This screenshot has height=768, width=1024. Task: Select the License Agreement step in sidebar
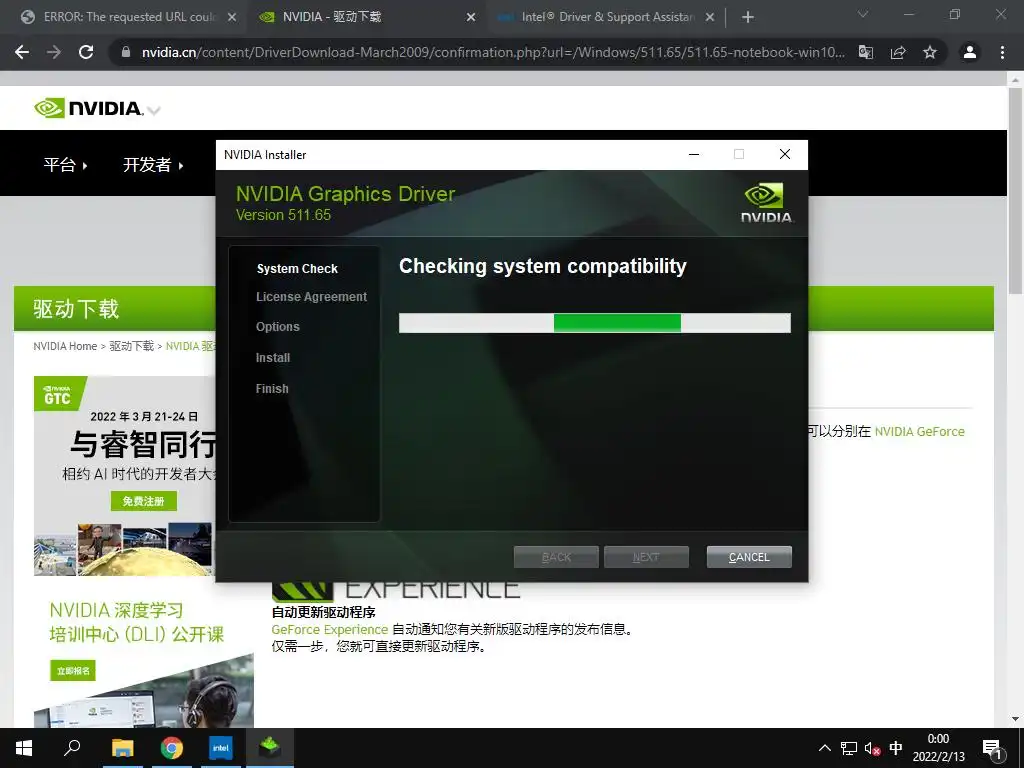coord(312,296)
